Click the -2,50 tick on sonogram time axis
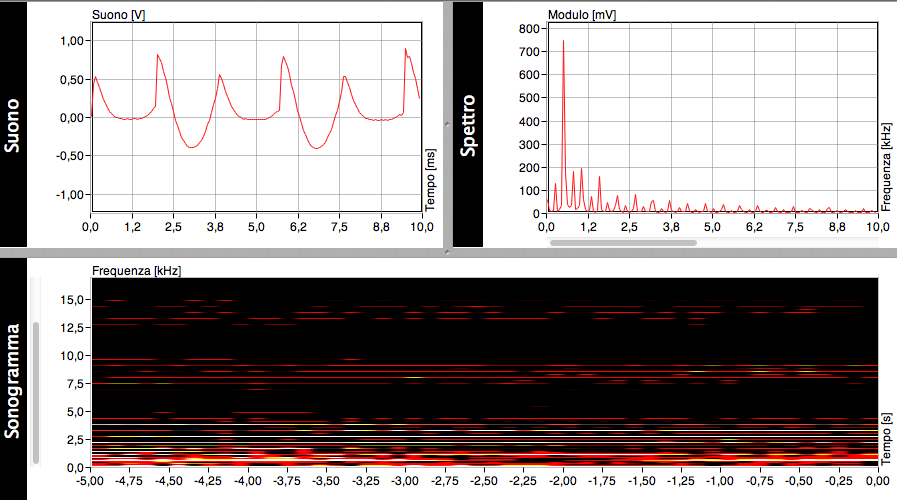Screen dimensions: 897x500 [483, 481]
